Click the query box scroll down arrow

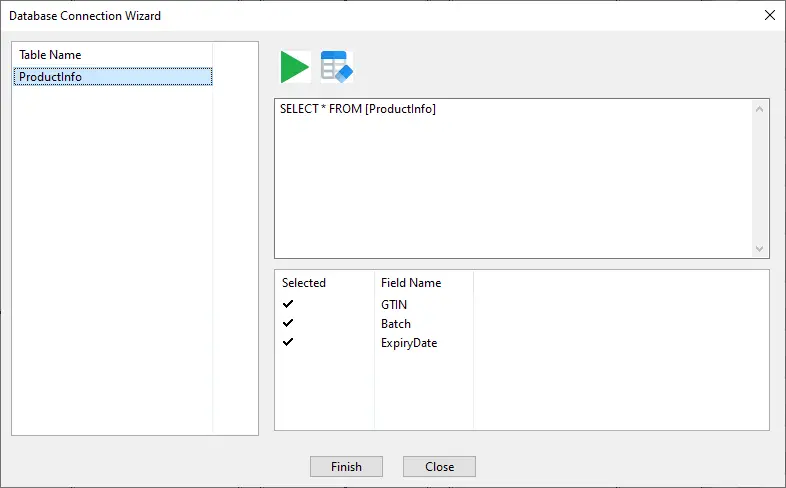[x=759, y=249]
